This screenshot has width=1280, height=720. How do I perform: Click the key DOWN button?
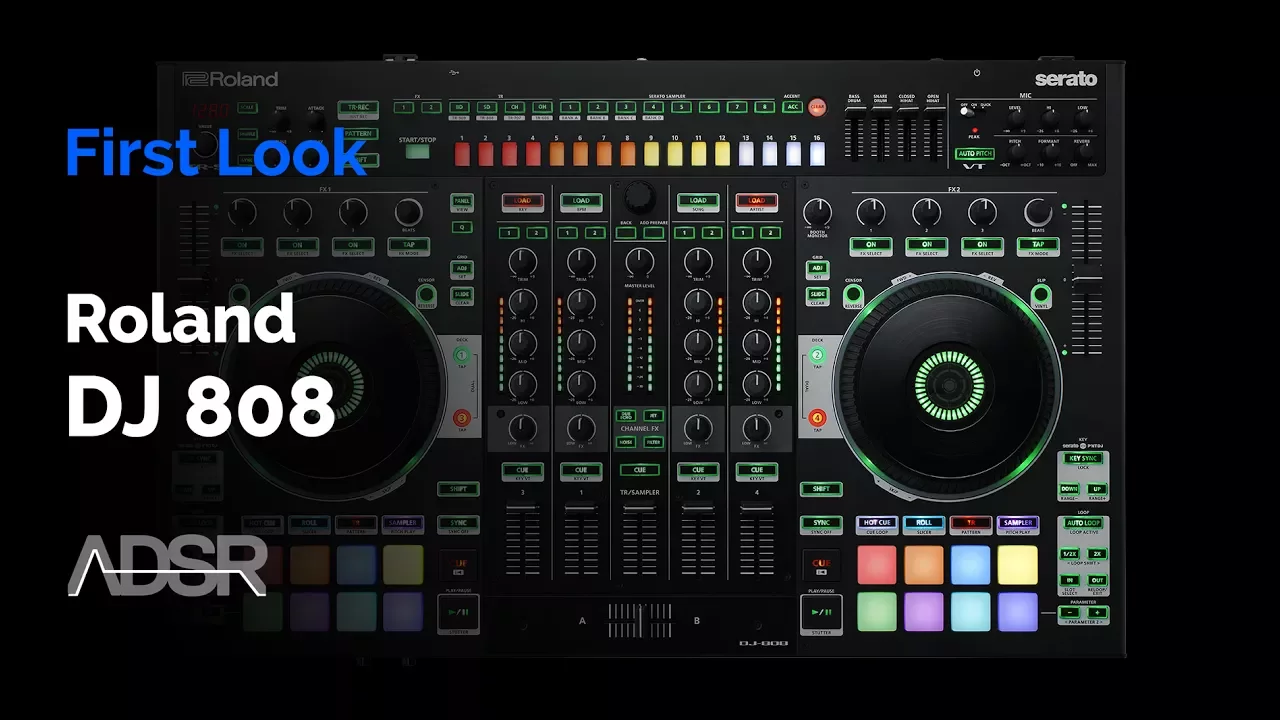[1069, 490]
